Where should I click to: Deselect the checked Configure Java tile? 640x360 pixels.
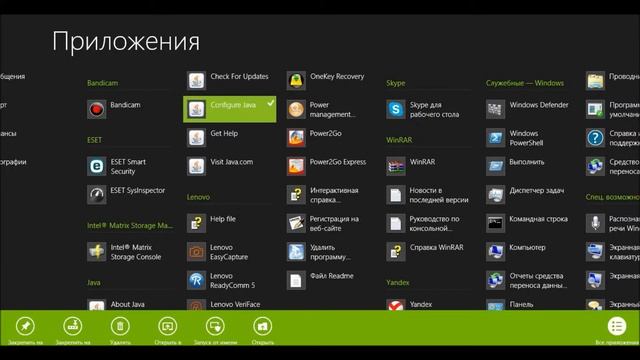[229, 109]
